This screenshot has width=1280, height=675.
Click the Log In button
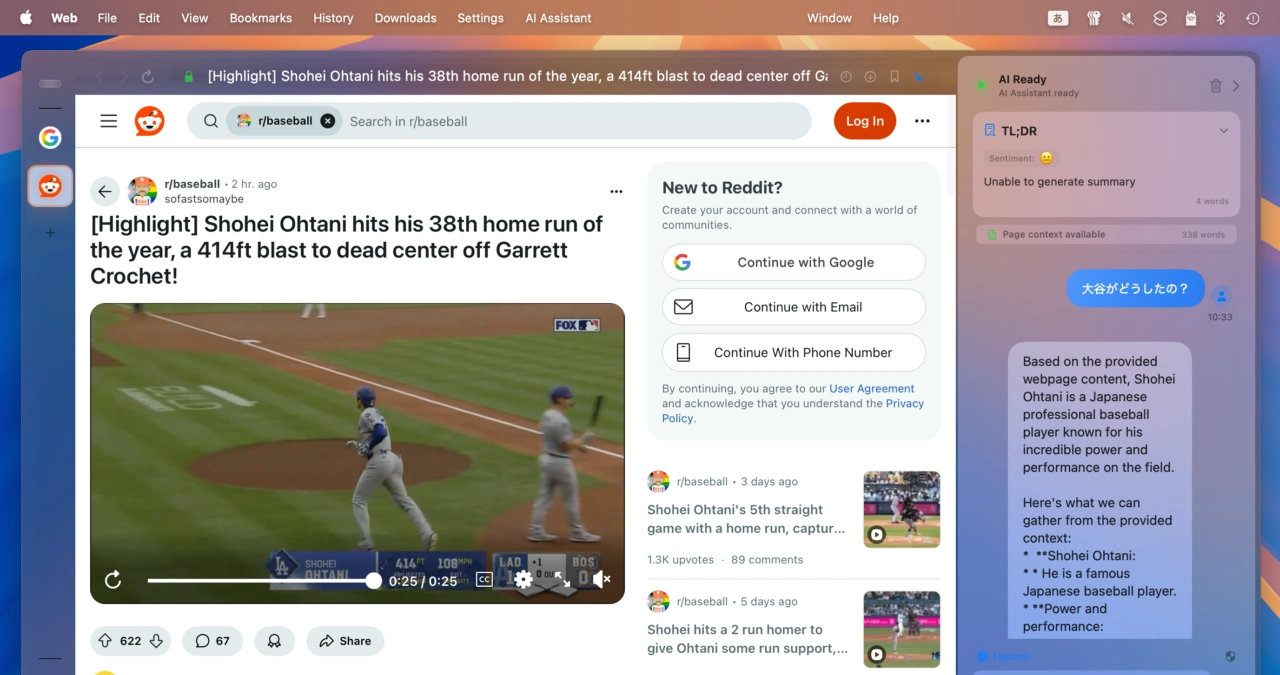[864, 121]
